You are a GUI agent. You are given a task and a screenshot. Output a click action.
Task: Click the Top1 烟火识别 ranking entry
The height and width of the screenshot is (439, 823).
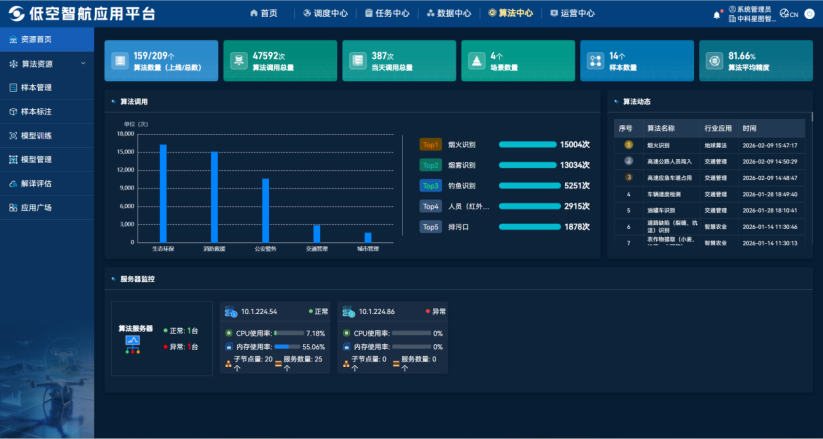(462, 144)
